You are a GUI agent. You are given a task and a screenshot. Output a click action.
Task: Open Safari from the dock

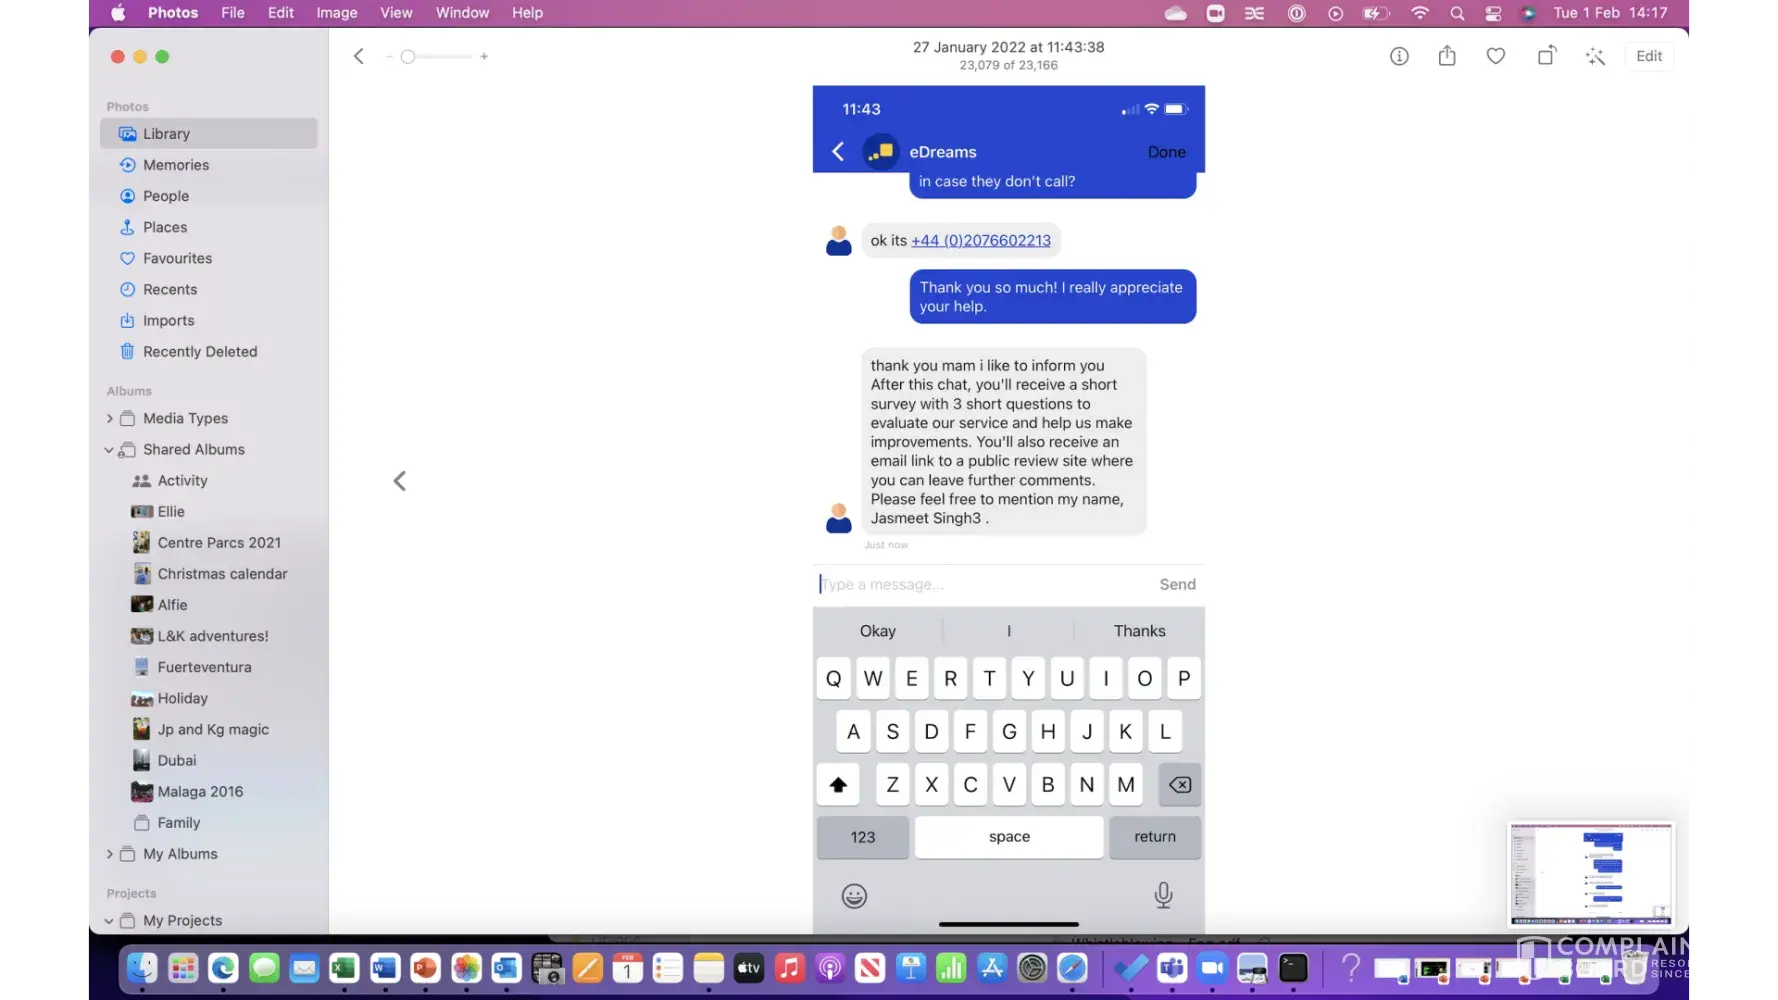(1072, 968)
